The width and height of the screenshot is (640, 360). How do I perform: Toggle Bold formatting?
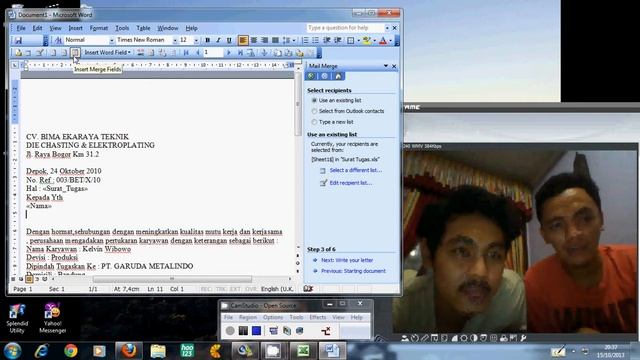pos(207,40)
